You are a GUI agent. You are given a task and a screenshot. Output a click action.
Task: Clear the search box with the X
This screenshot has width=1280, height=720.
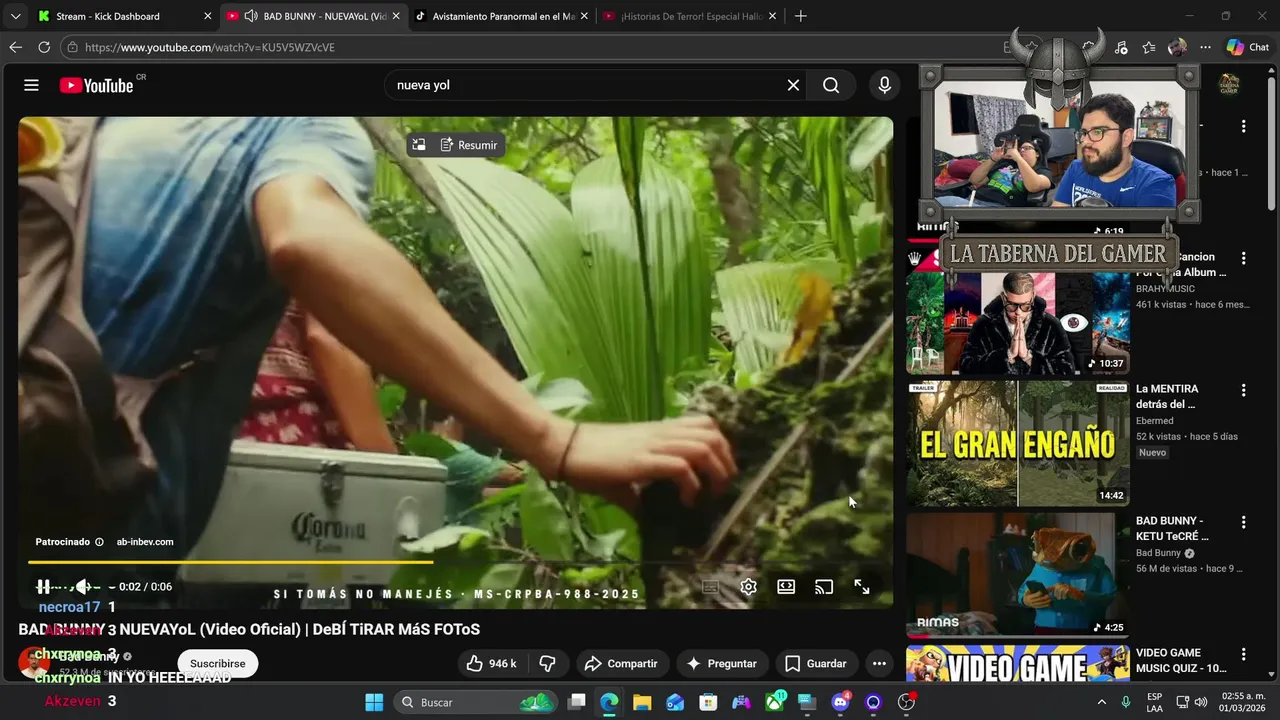[793, 85]
